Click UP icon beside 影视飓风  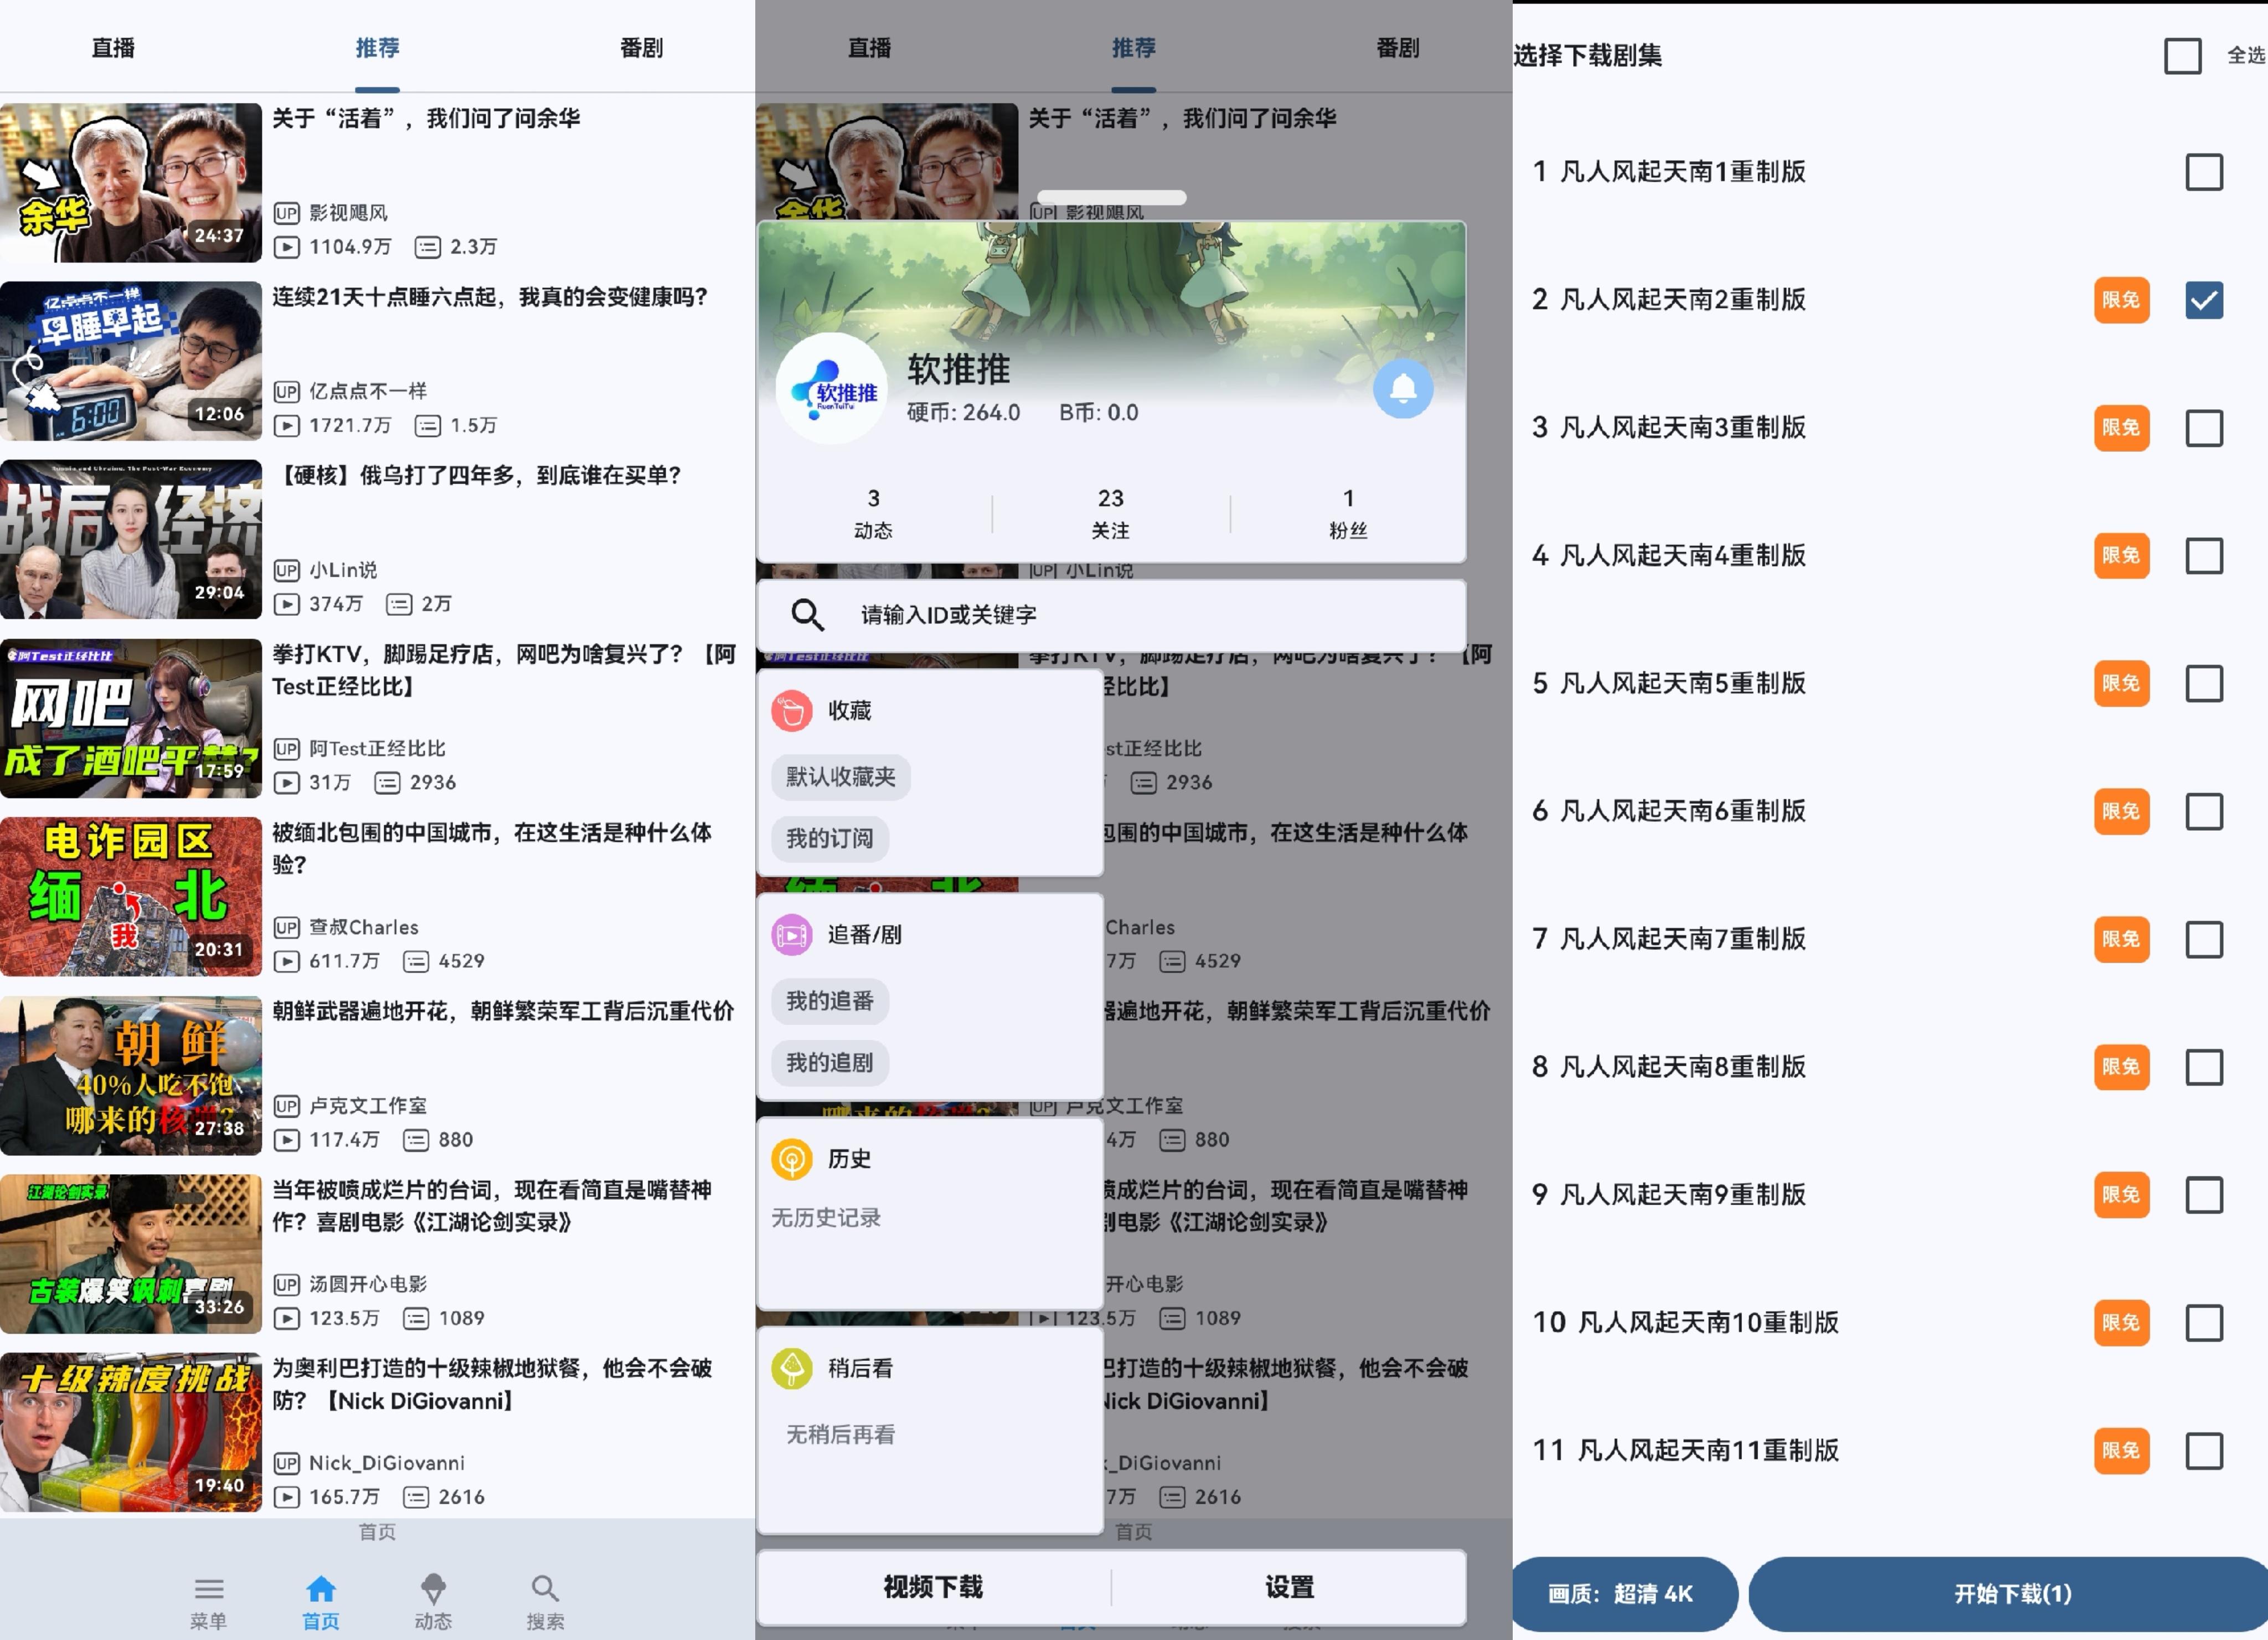tap(287, 213)
